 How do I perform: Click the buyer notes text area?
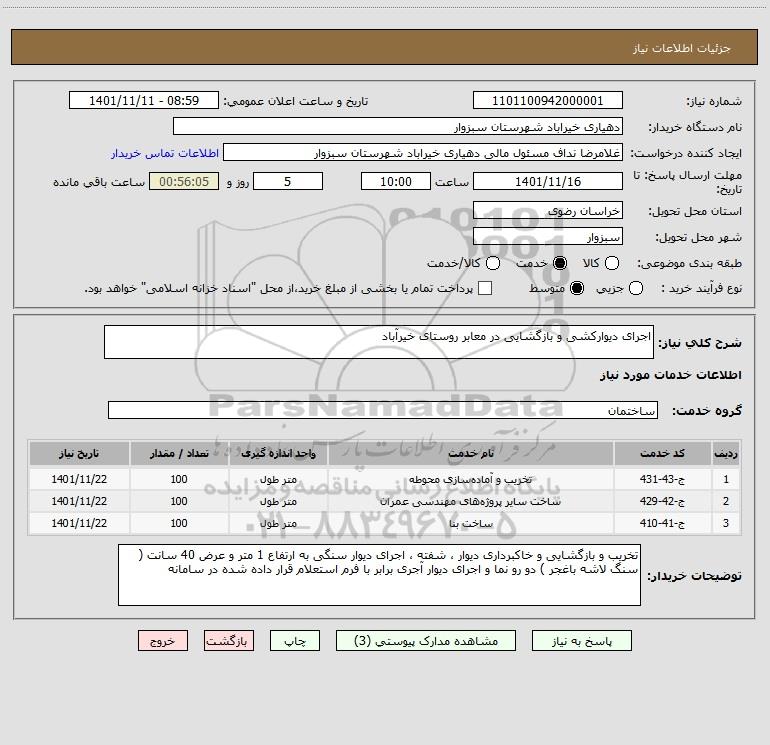[379, 575]
